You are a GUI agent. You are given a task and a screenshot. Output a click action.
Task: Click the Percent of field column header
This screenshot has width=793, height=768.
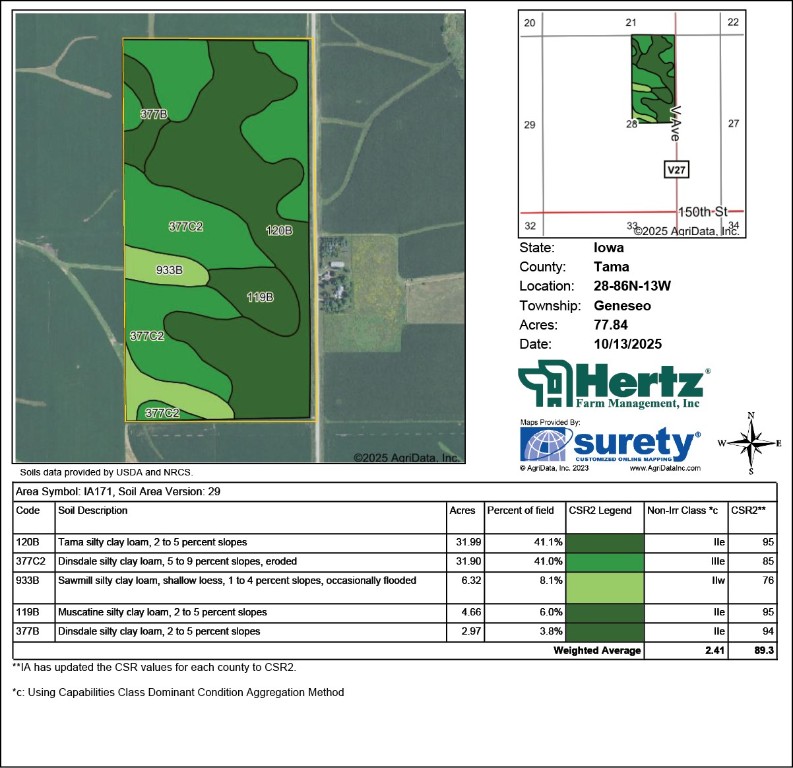click(520, 510)
